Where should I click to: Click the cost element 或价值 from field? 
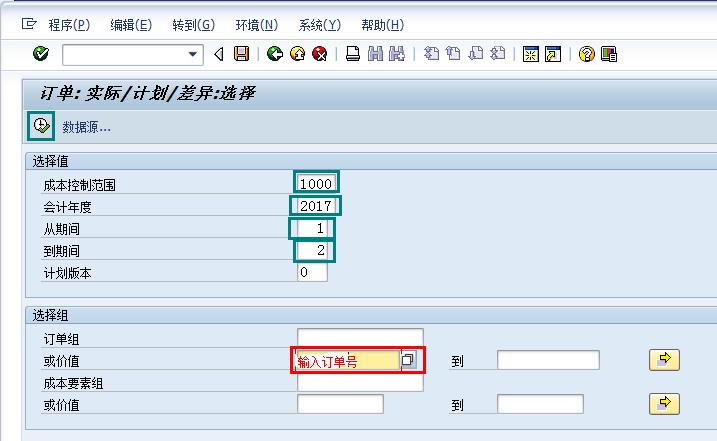coord(340,404)
